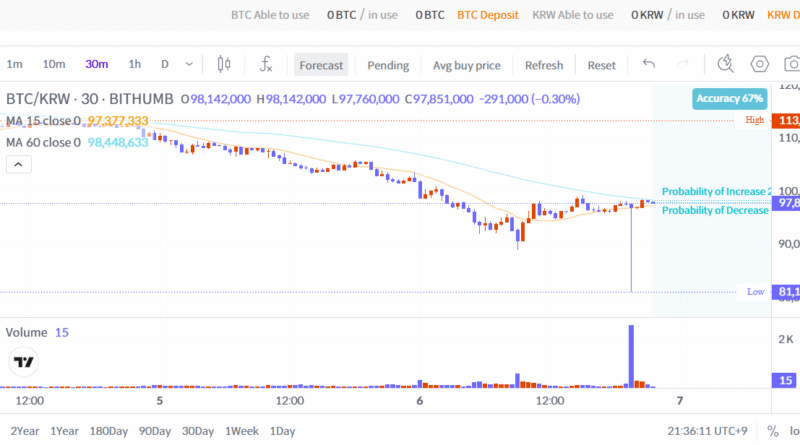Select the D daily timeframe
800x445 pixels.
coord(165,64)
